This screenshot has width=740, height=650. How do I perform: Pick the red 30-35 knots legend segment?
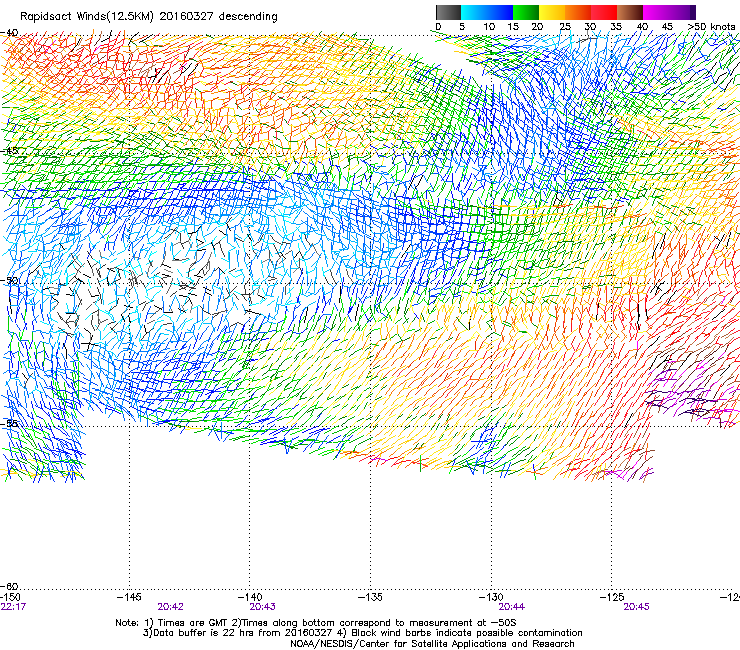point(604,12)
